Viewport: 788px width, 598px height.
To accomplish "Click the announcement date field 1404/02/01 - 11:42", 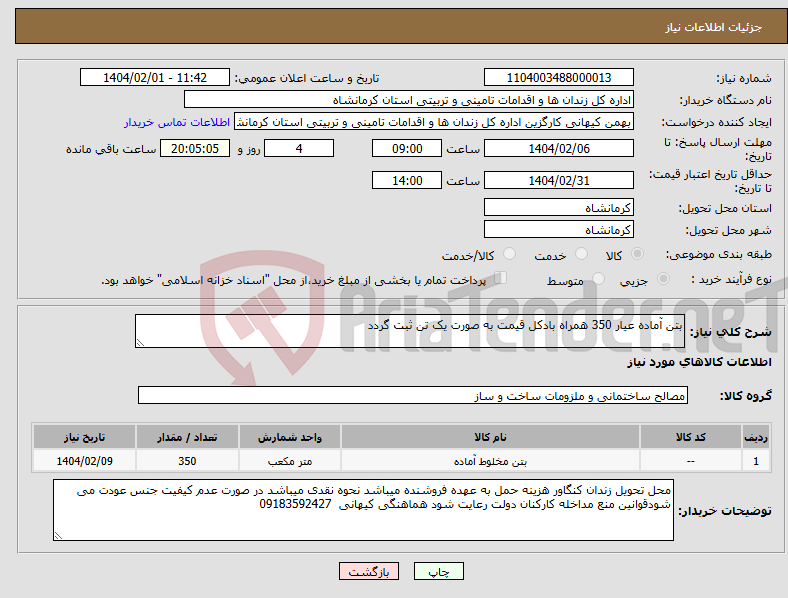I will 155,77.
